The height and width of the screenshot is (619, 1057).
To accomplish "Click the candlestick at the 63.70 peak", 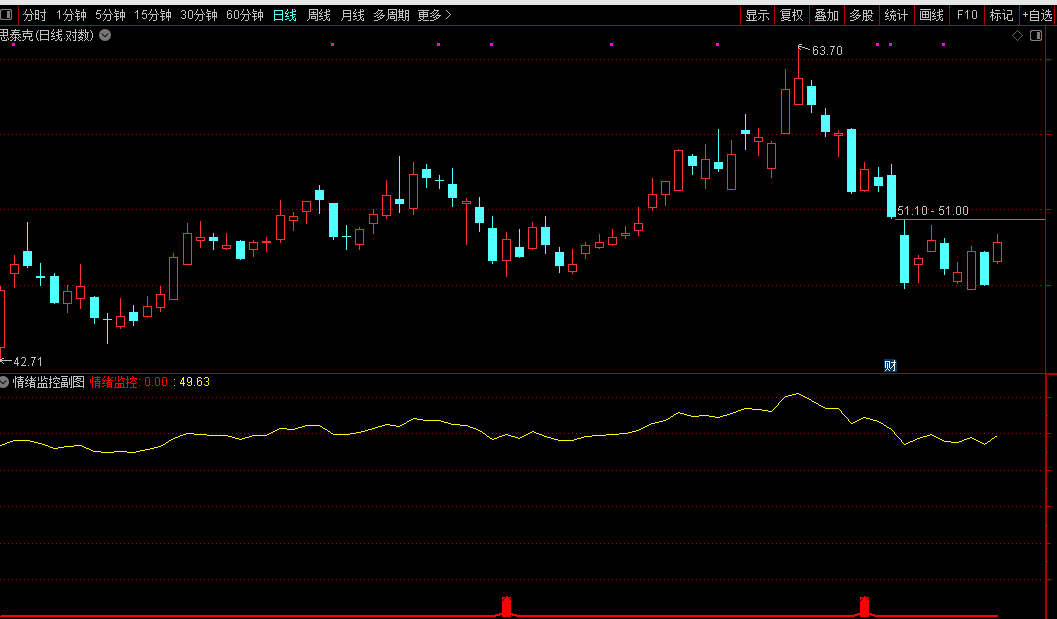I will click(798, 91).
